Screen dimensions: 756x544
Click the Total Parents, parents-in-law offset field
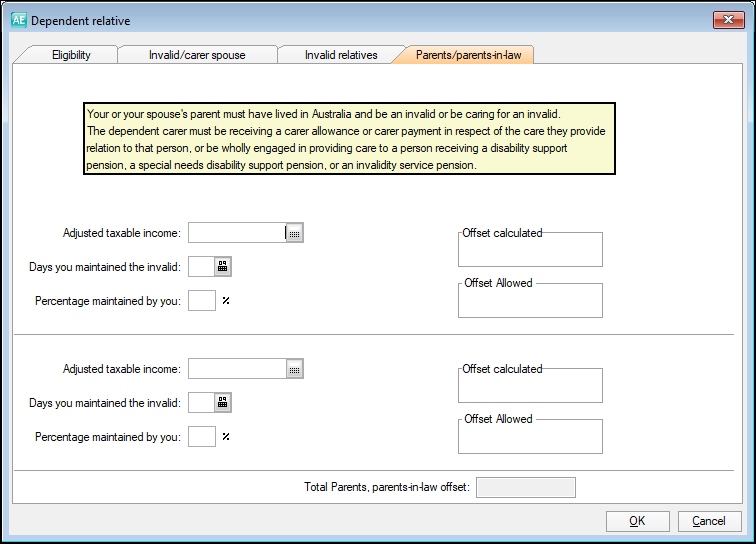[525, 487]
